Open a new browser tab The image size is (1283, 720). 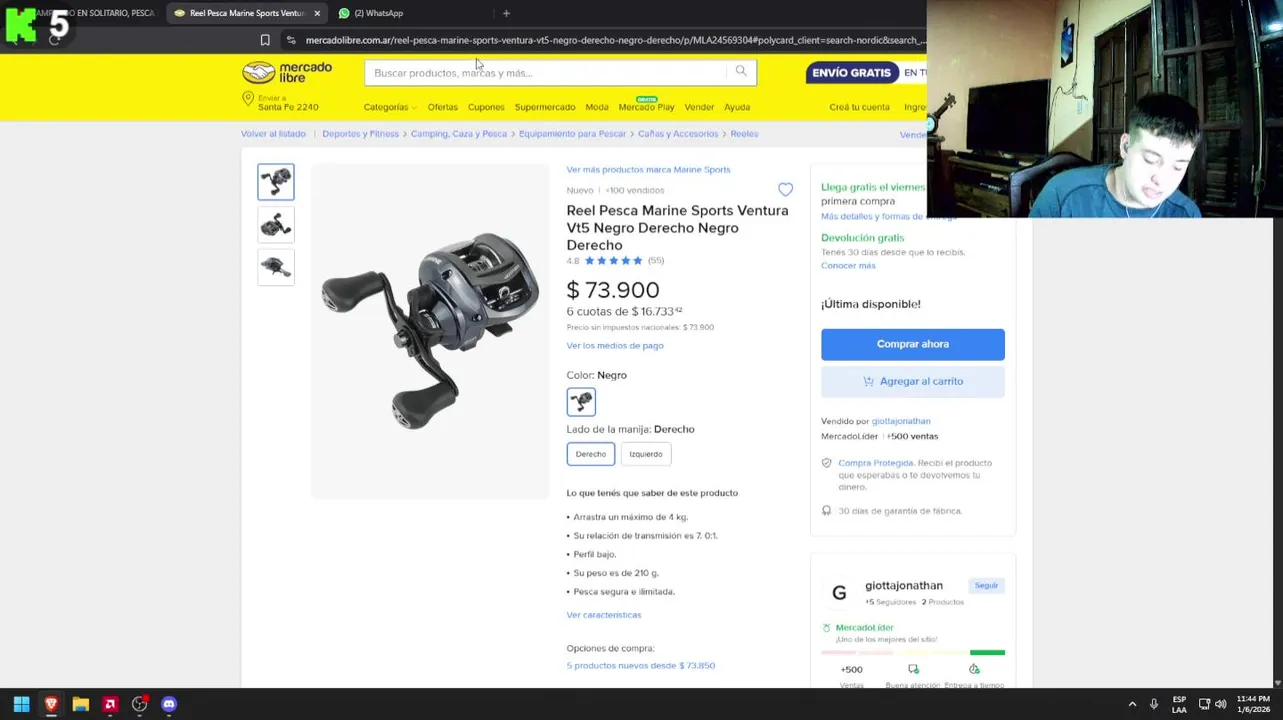tap(506, 13)
